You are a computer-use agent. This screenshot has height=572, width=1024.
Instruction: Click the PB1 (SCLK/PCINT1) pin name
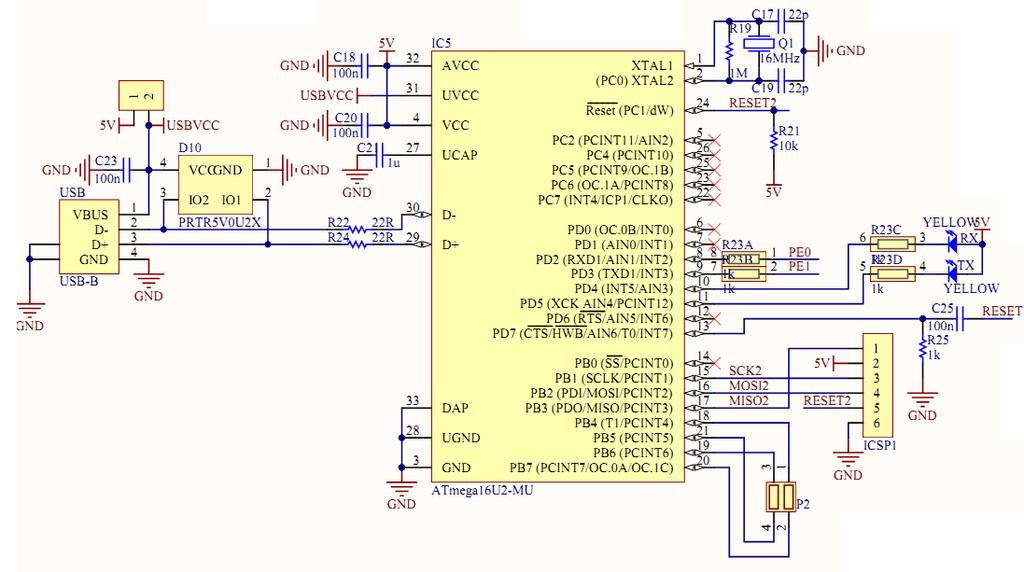(x=613, y=378)
